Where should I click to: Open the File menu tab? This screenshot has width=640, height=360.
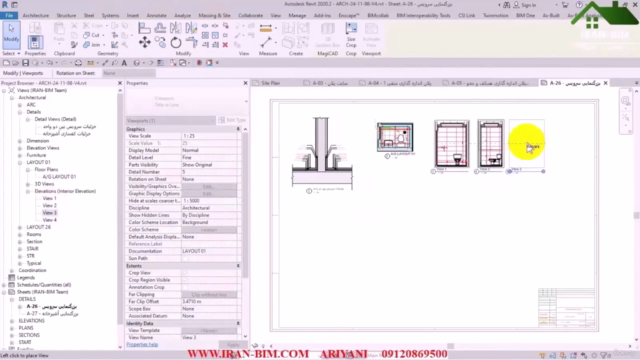(x=9, y=15)
